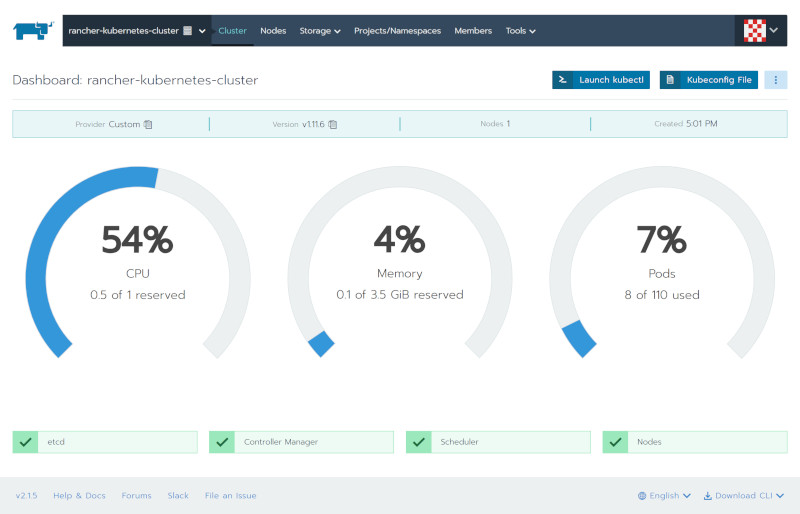Select the Cluster tab
Image resolution: width=800 pixels, height=514 pixels.
coord(232,31)
